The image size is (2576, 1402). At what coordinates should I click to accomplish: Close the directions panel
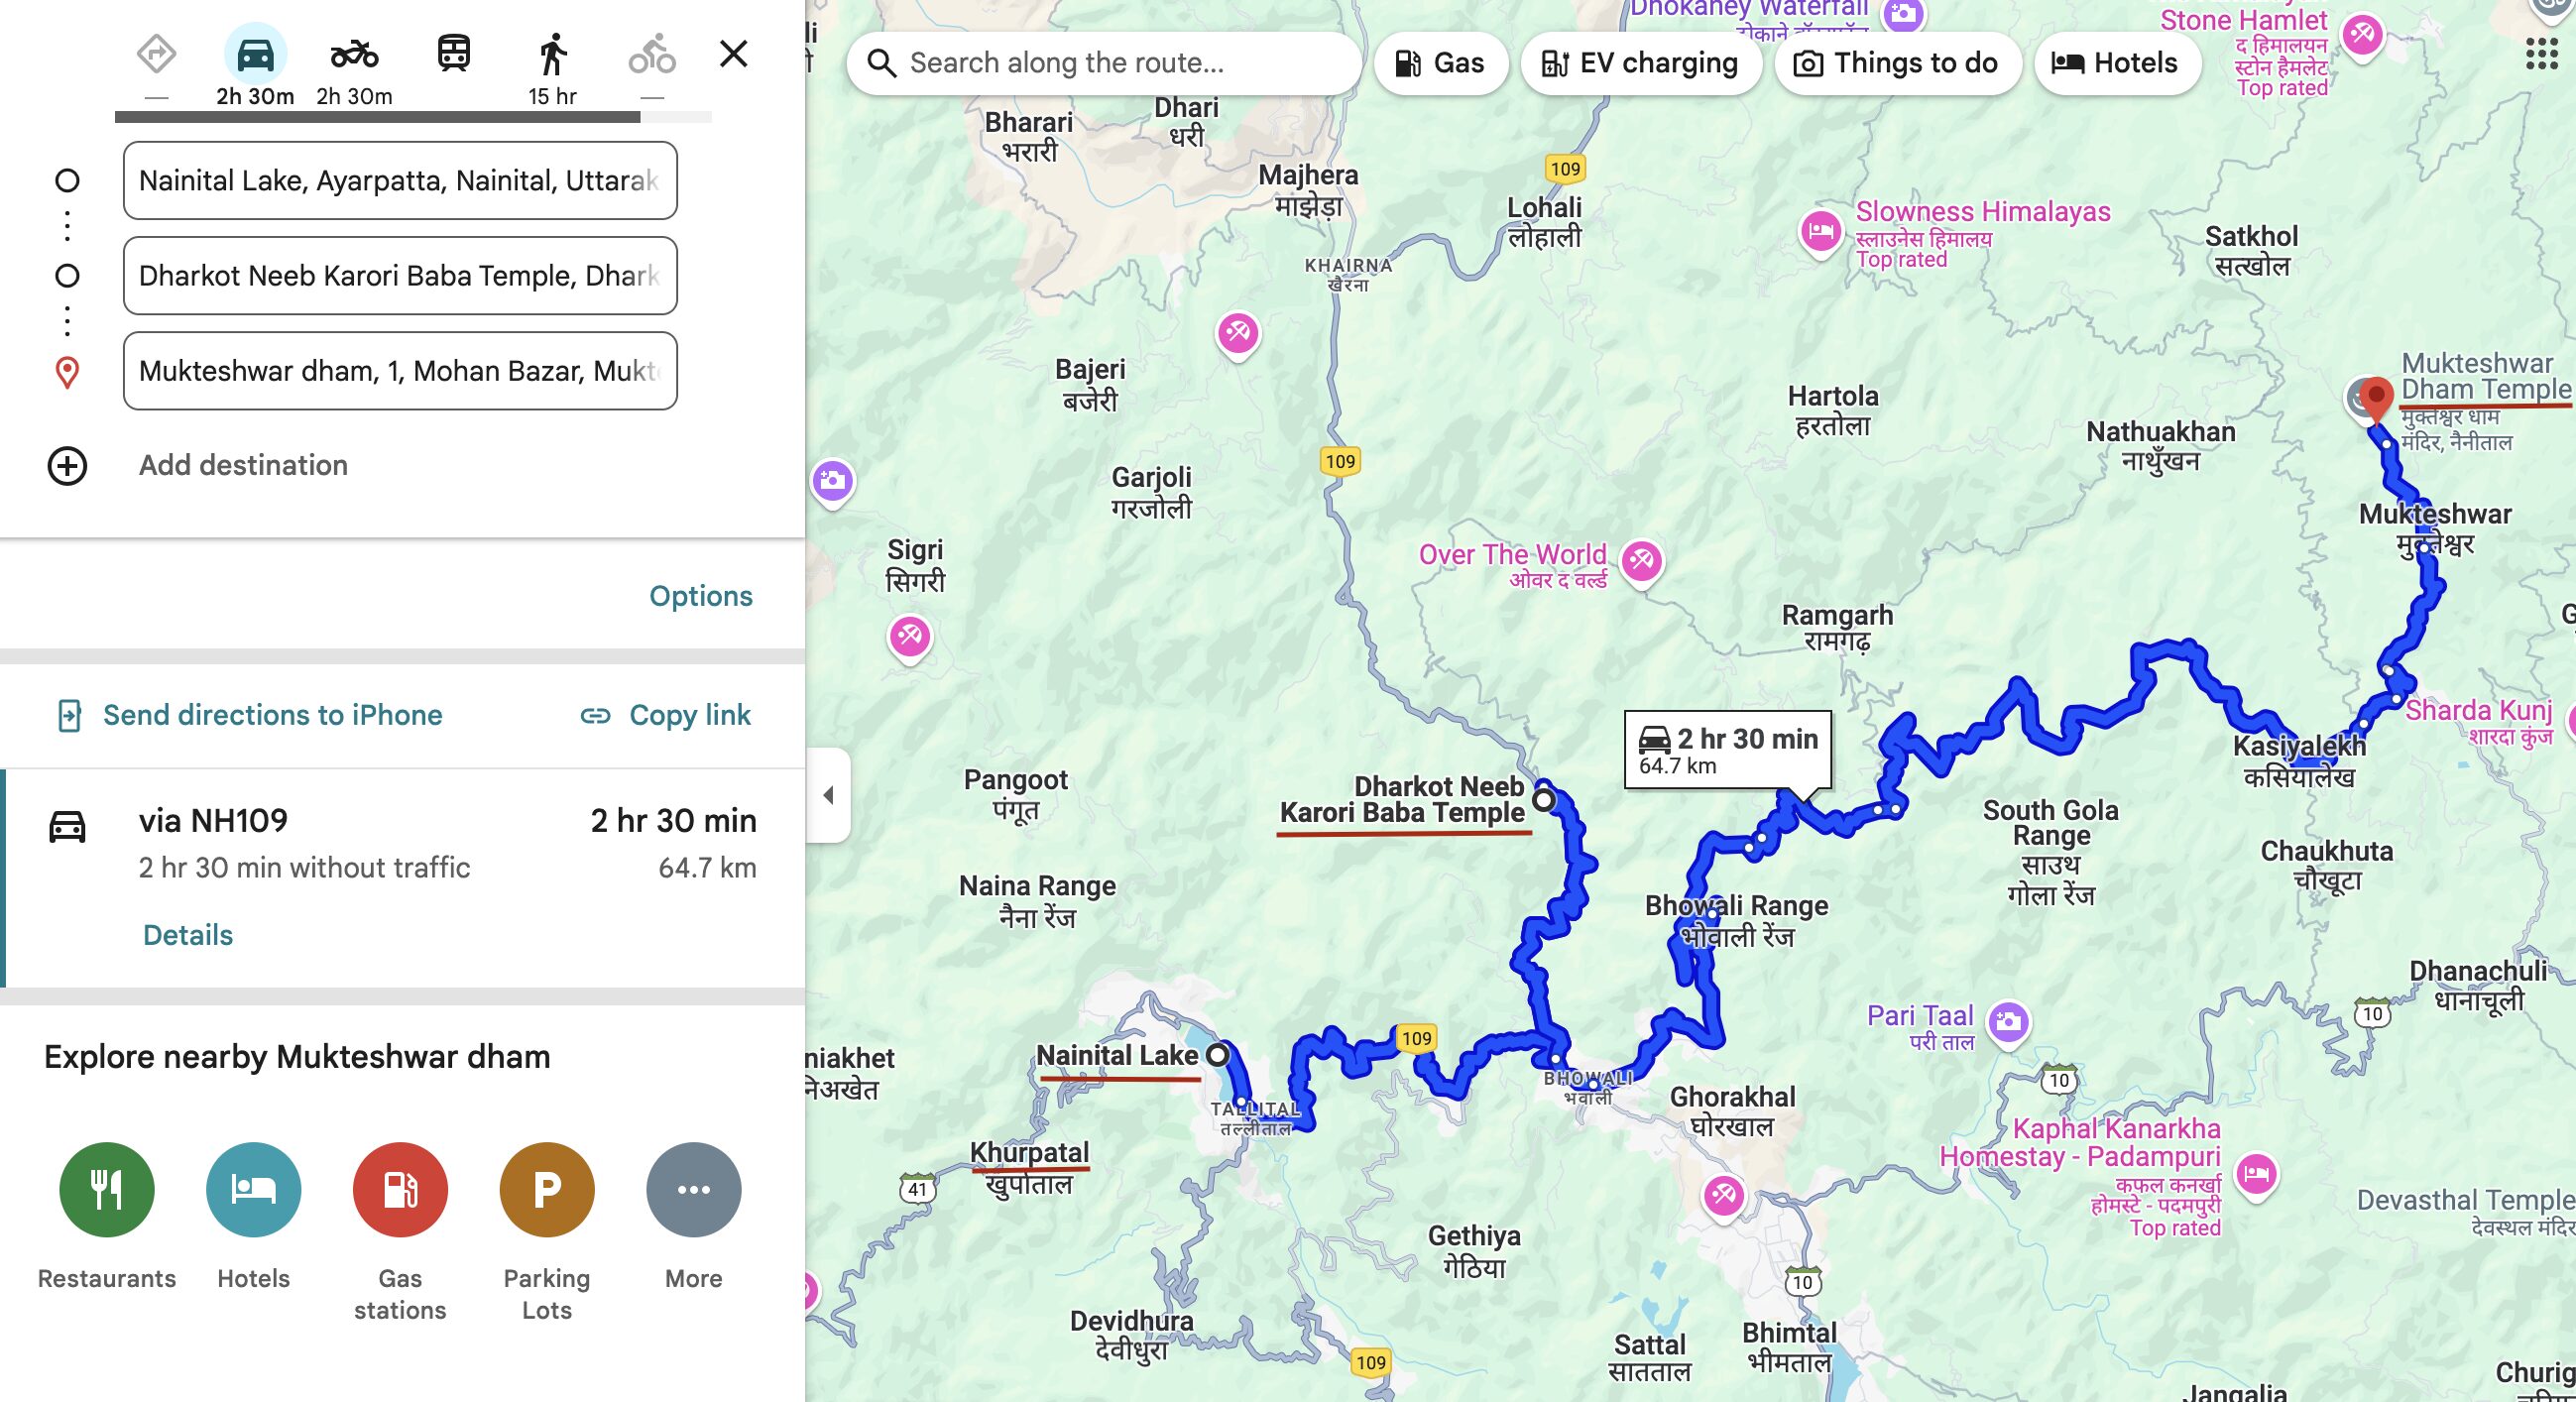(x=734, y=54)
